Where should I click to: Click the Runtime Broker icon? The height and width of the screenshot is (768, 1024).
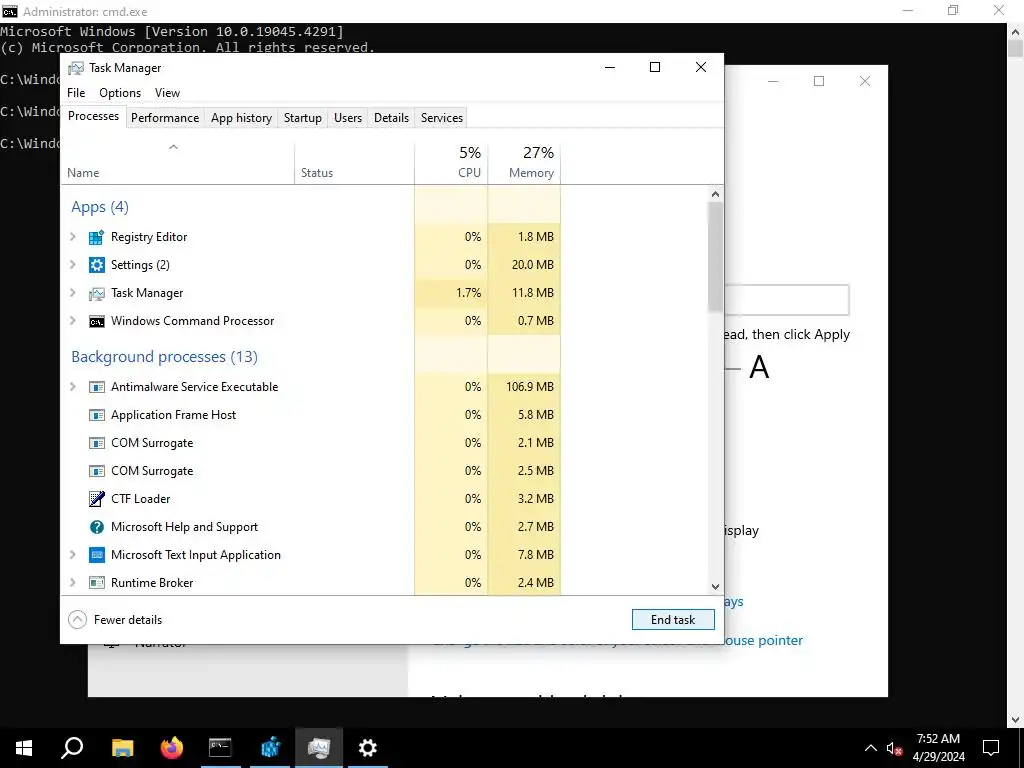pos(97,583)
